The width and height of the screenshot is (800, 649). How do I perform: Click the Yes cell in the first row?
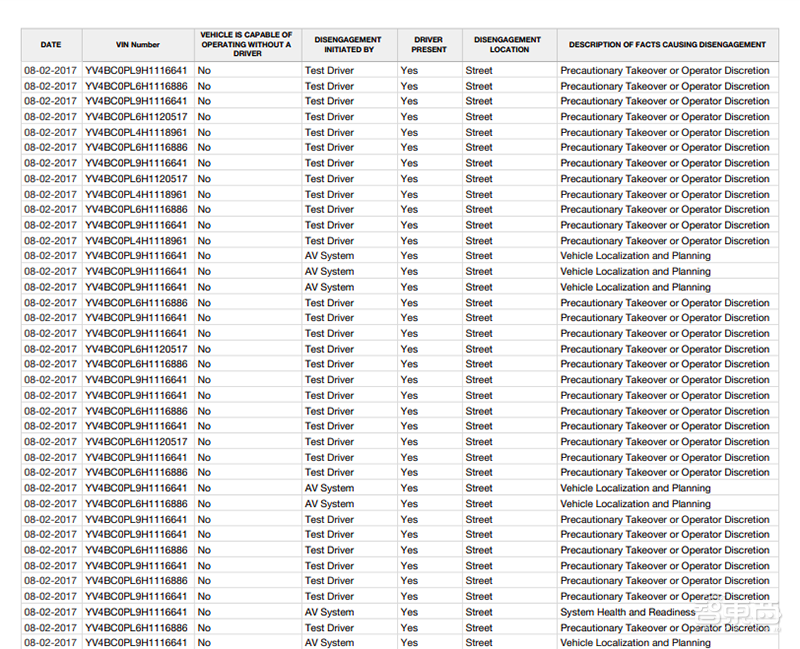tap(409, 71)
